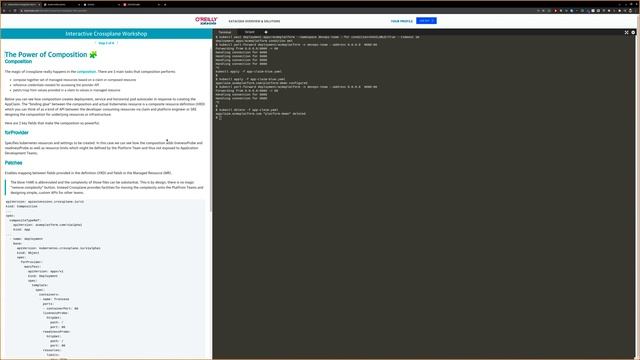640x360 pixels.
Task: Switch to the third browser tab
Action: (101, 4)
